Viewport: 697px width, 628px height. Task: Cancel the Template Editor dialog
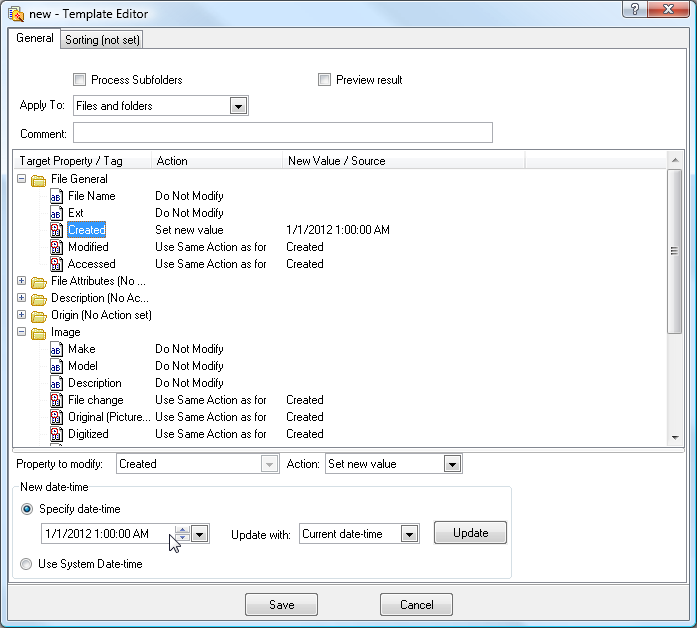[x=417, y=605]
